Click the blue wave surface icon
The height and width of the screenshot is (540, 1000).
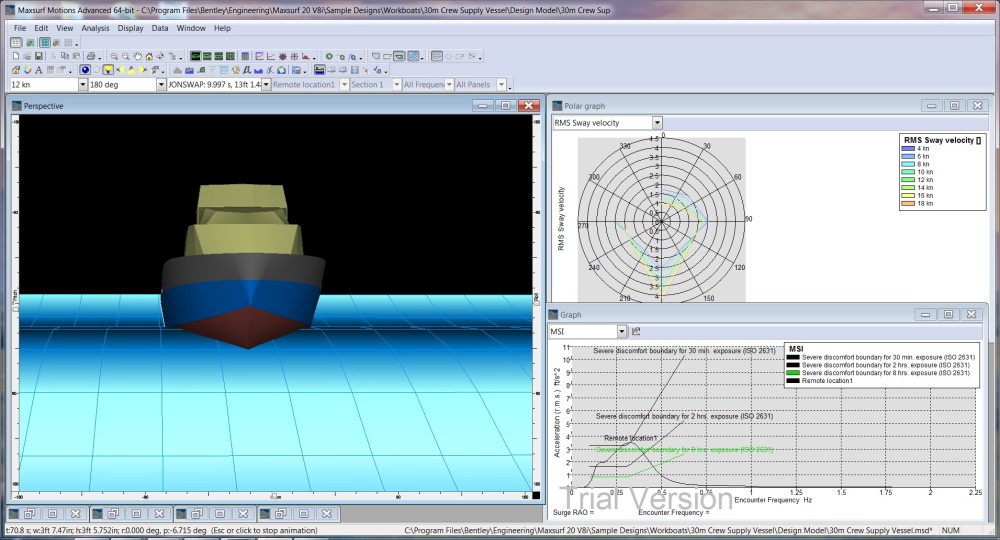pyautogui.click(x=258, y=69)
